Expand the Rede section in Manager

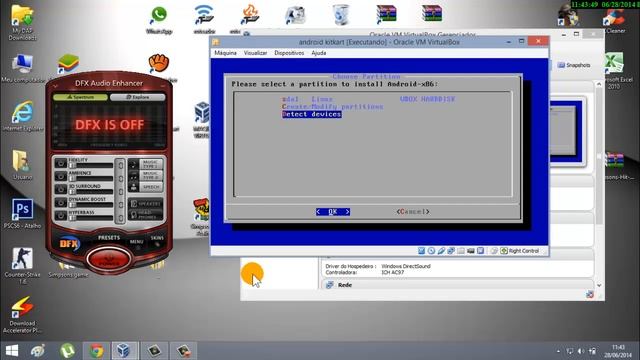[345, 285]
